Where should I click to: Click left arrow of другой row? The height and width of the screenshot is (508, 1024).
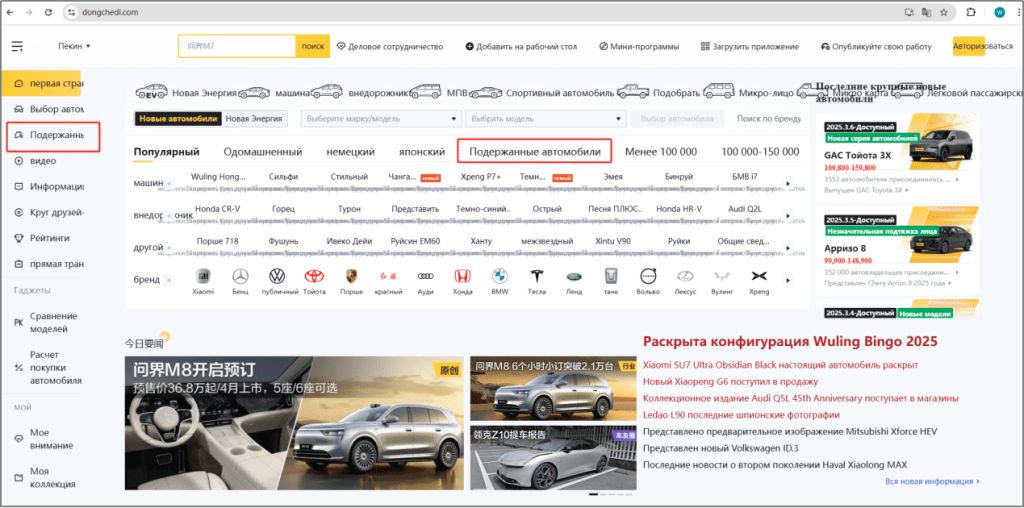(x=170, y=248)
